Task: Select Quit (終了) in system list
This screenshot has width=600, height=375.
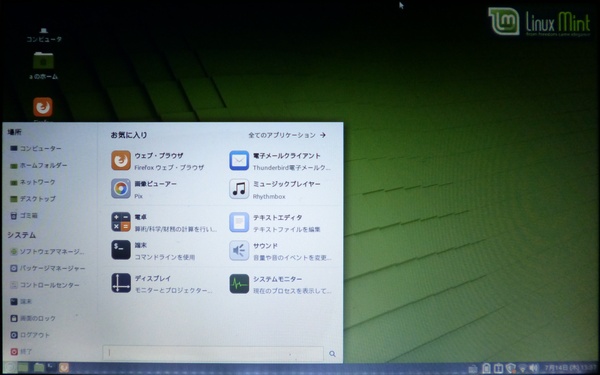Action: tap(21, 351)
